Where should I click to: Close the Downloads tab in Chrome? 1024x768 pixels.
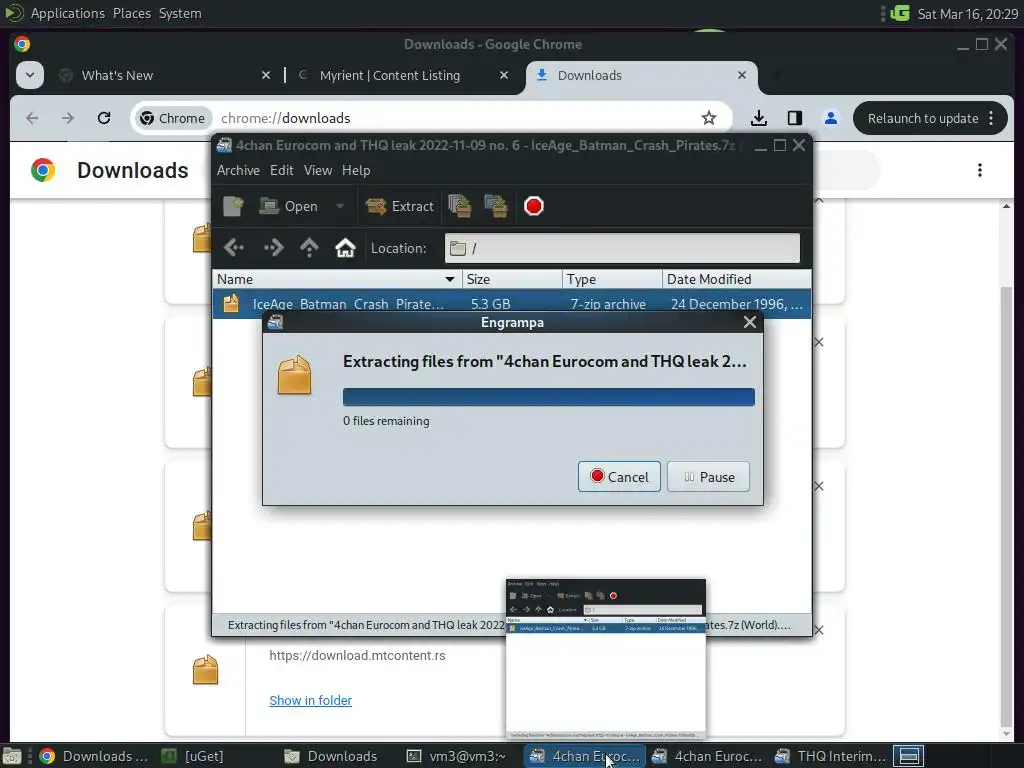pos(742,76)
